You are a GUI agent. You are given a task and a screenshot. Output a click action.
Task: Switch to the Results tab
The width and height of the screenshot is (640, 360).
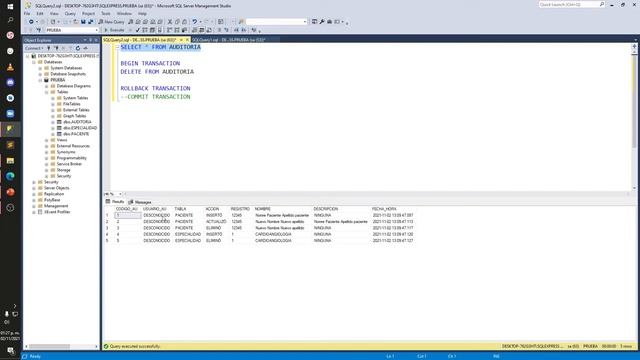click(115, 202)
